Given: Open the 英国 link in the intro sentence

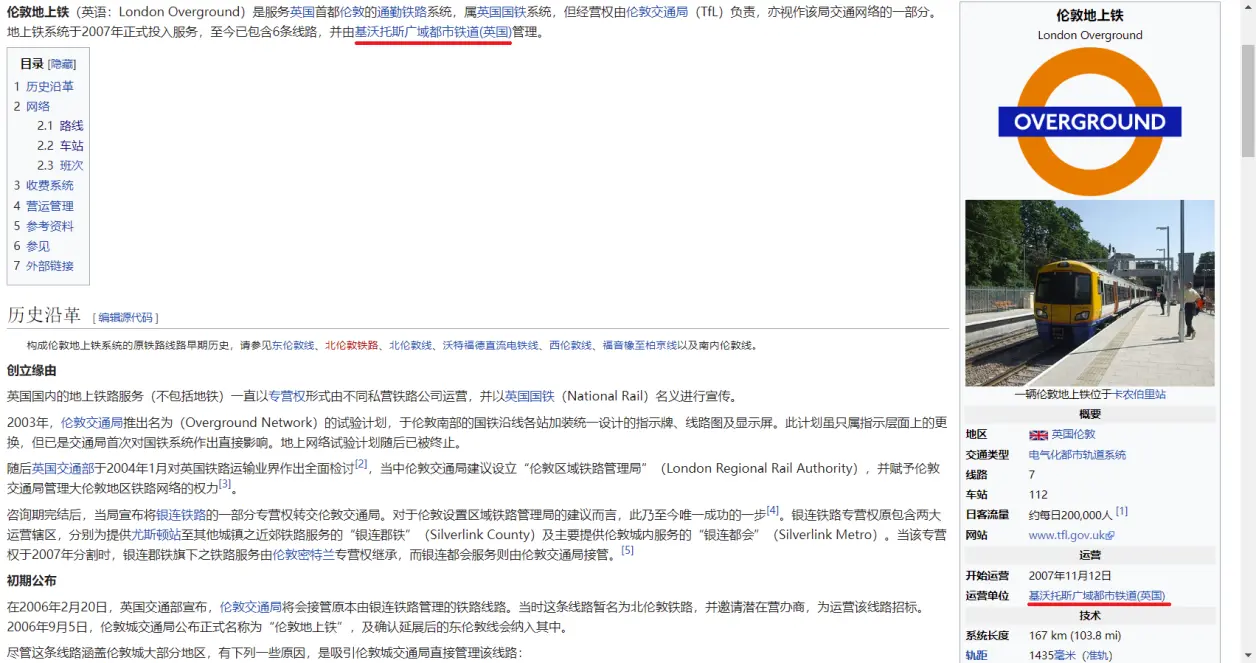Looking at the screenshot, I should (302, 12).
